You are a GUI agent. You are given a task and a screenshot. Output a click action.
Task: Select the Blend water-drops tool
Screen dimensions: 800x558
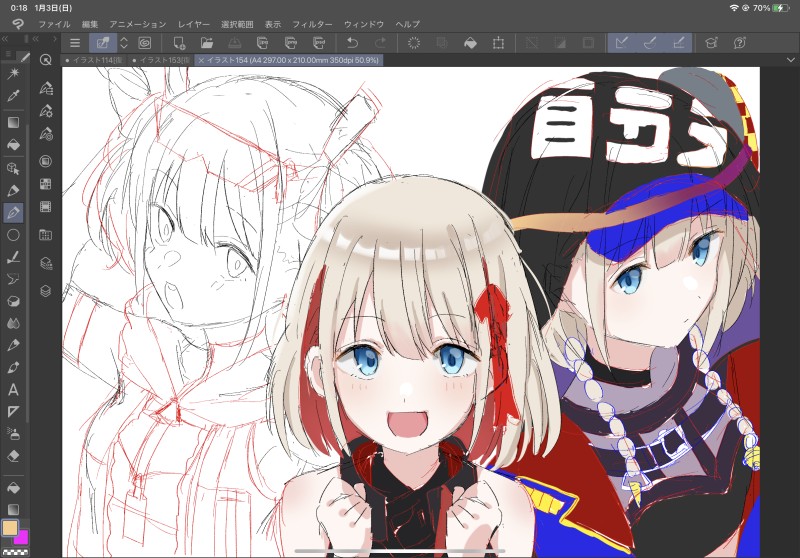pyautogui.click(x=13, y=323)
